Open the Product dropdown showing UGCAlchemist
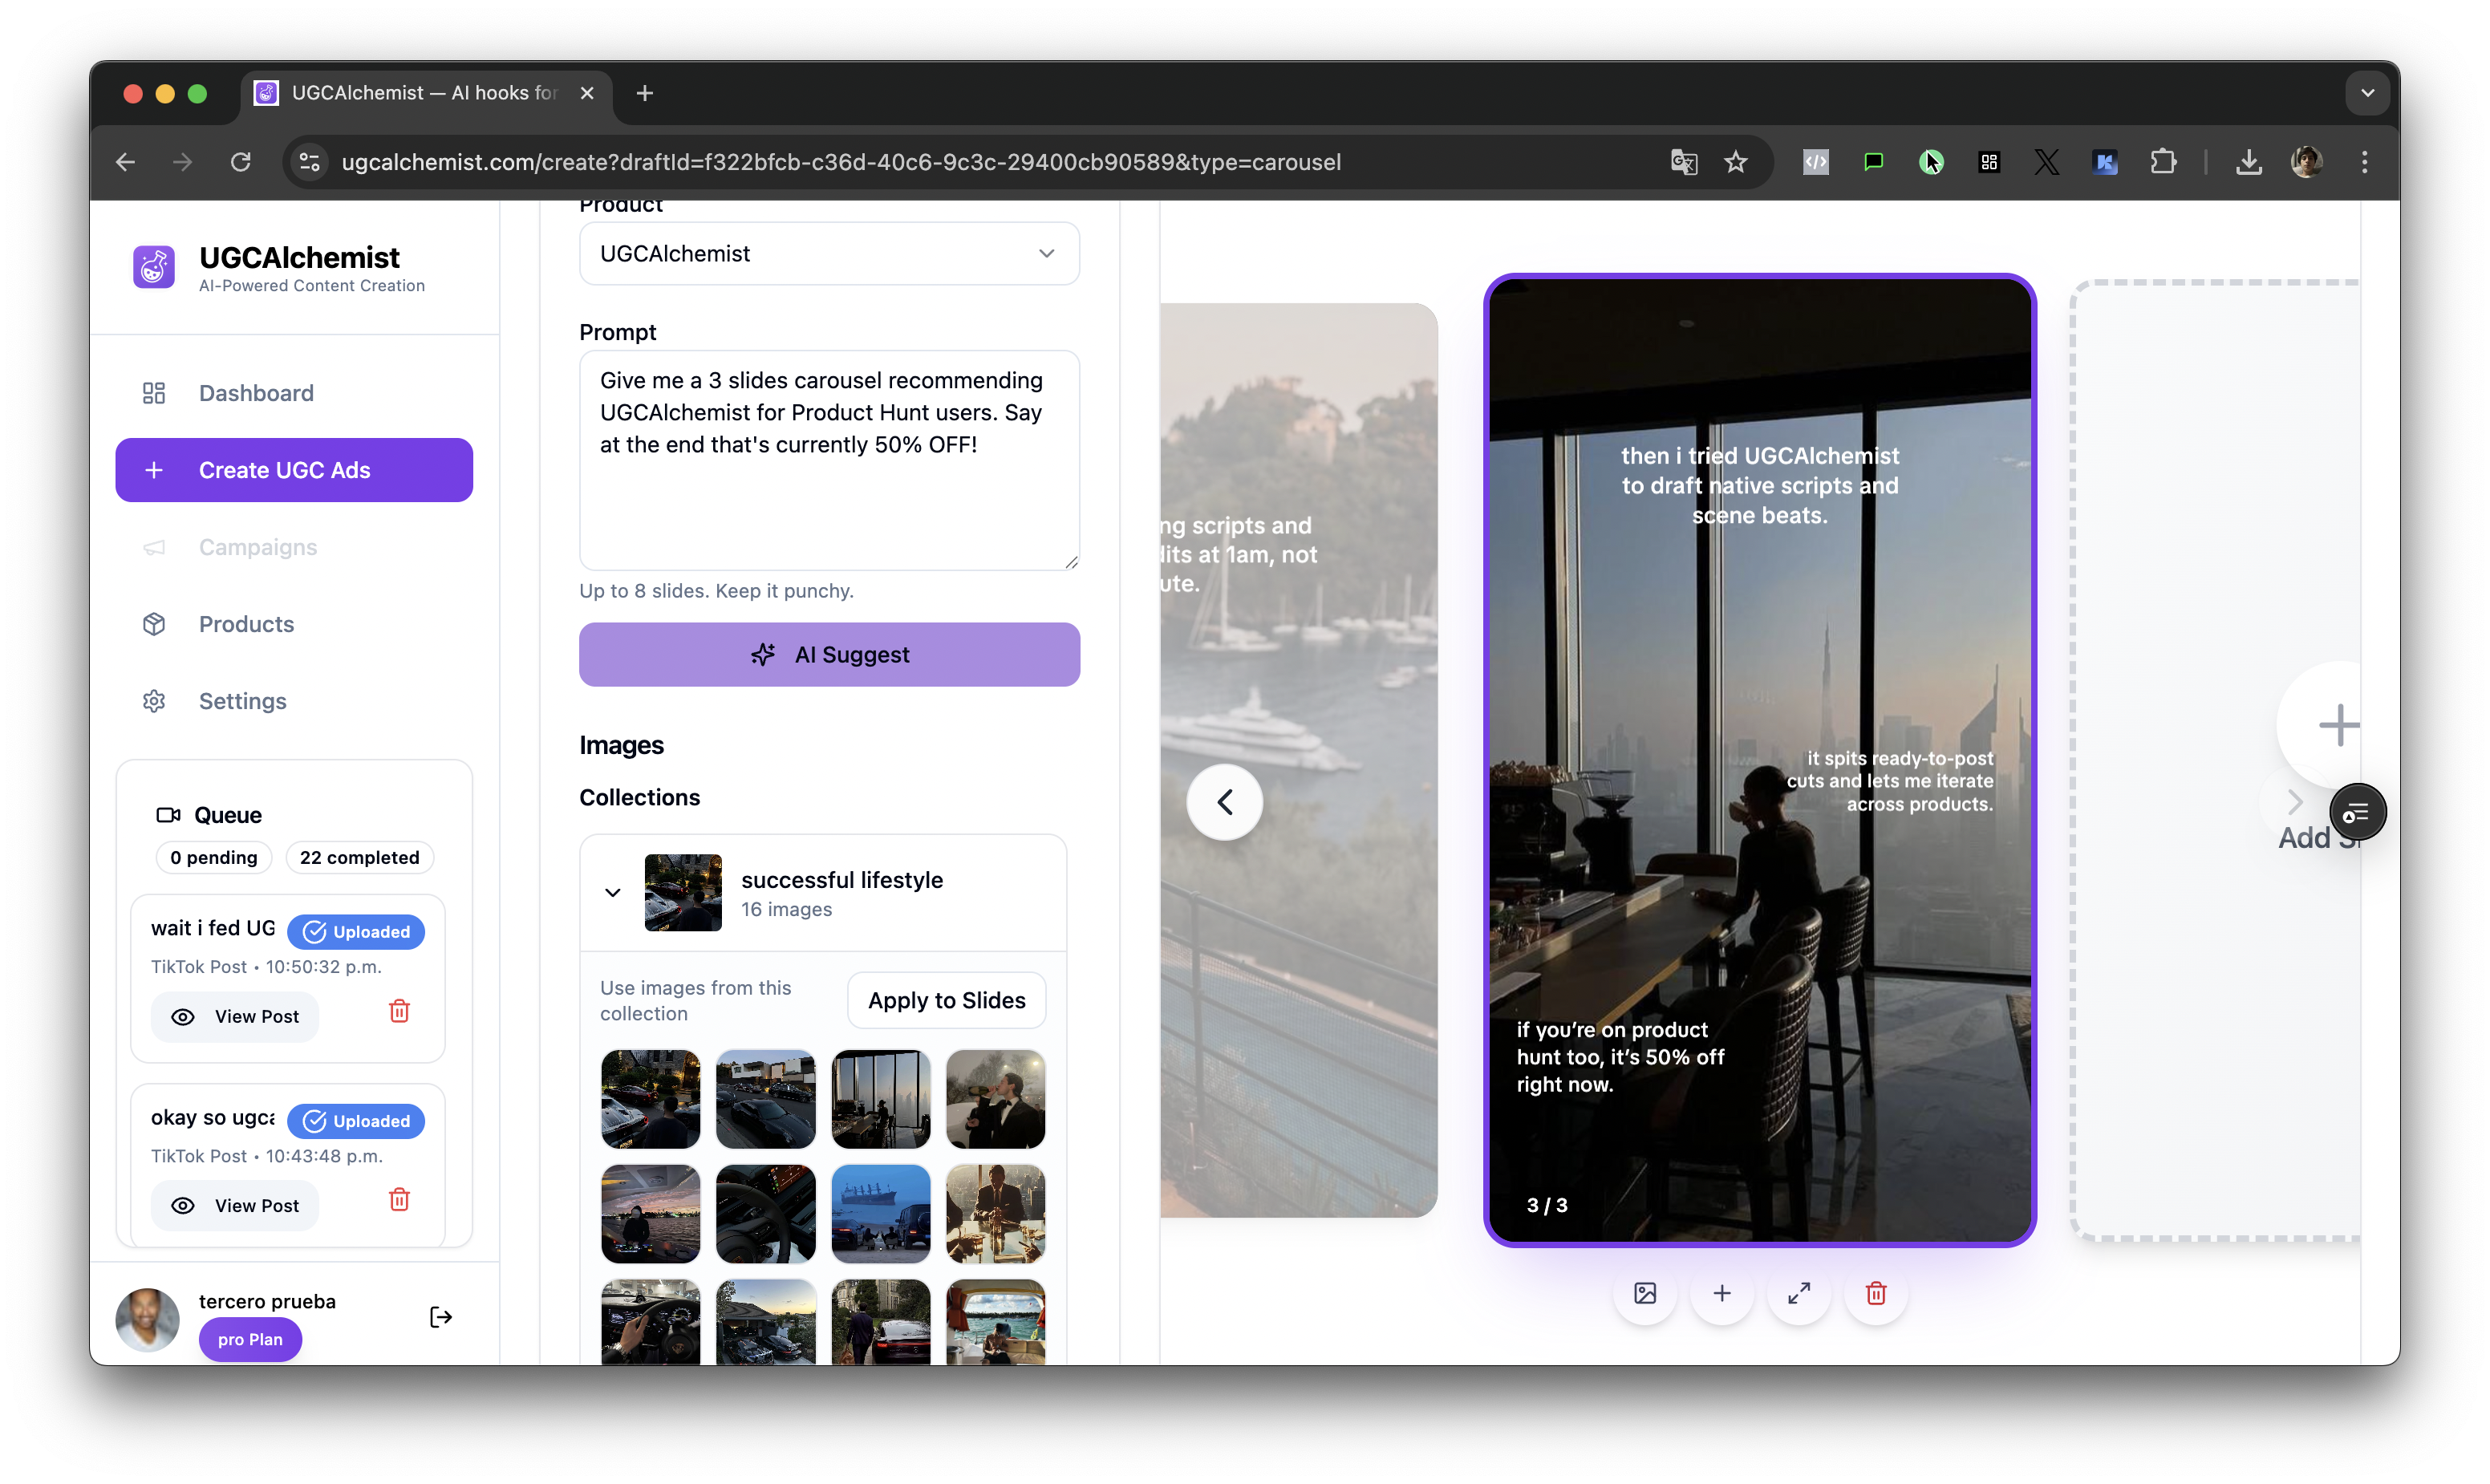 pos(829,254)
